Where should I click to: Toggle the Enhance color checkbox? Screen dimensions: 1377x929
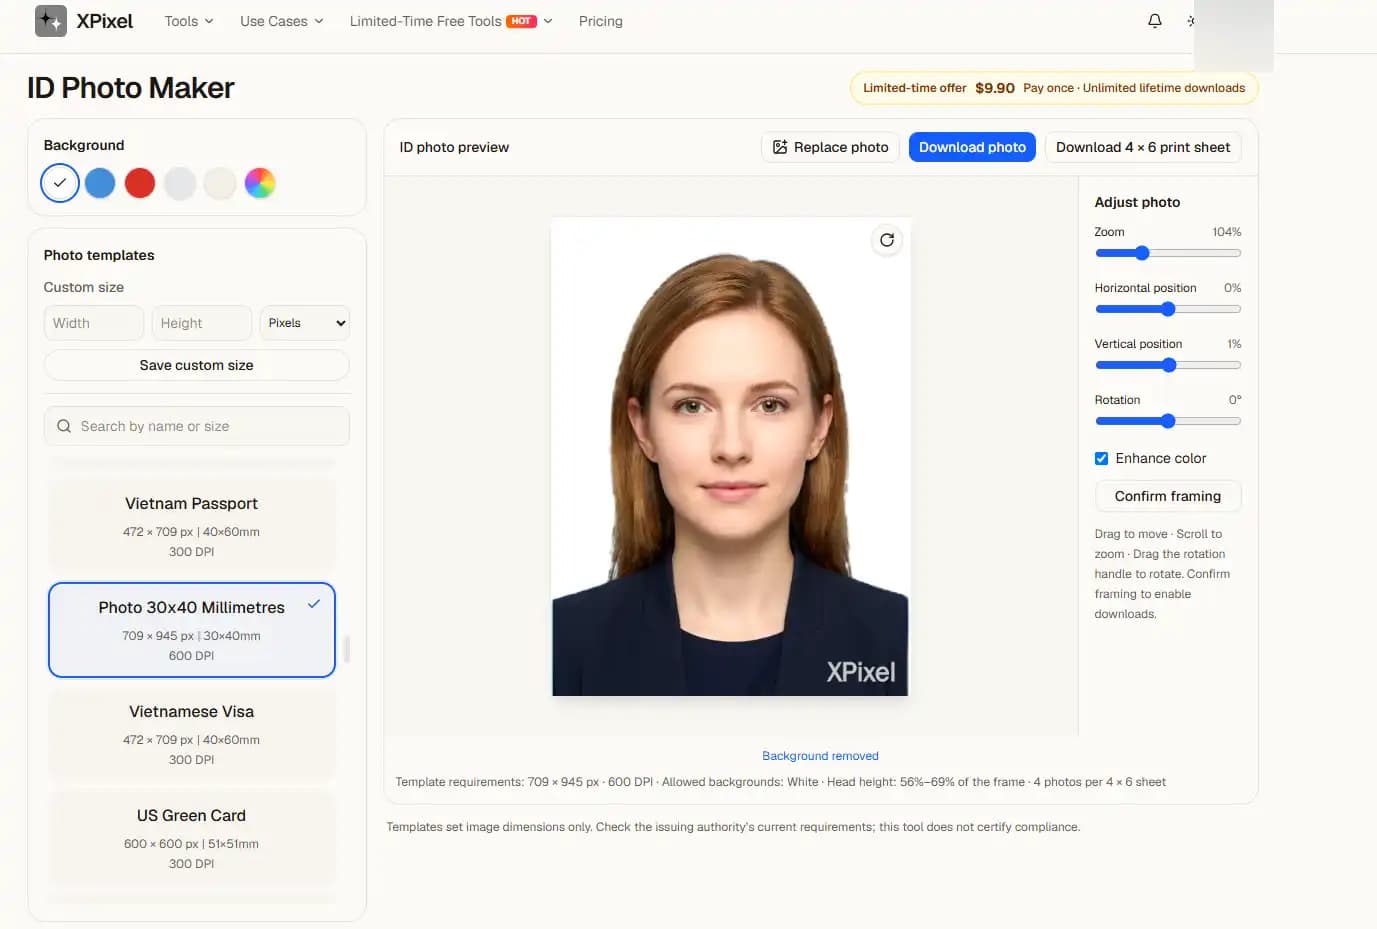[1101, 458]
